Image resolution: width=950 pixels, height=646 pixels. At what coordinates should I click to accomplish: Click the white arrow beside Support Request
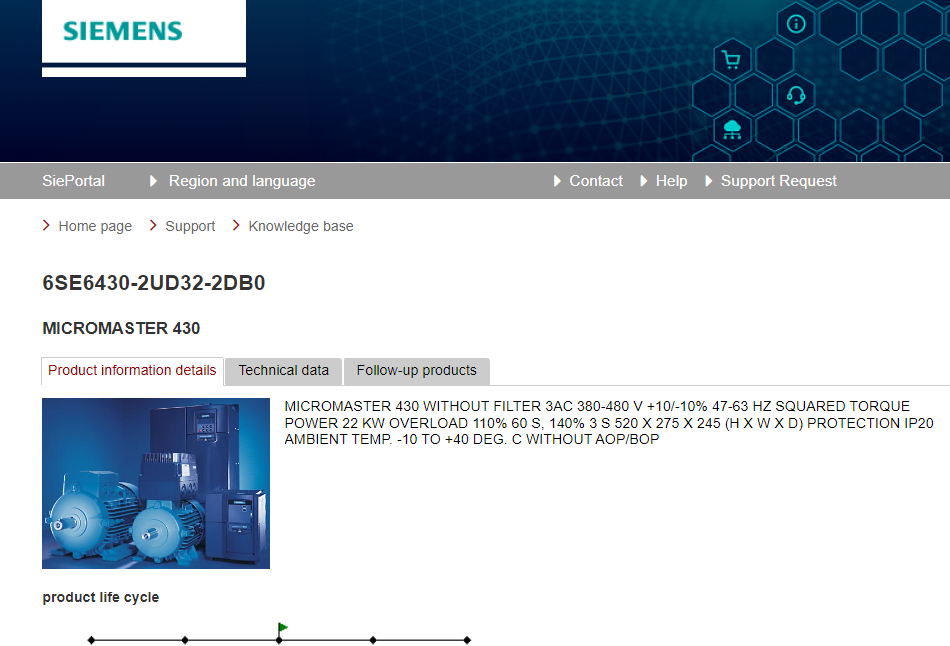tap(709, 181)
